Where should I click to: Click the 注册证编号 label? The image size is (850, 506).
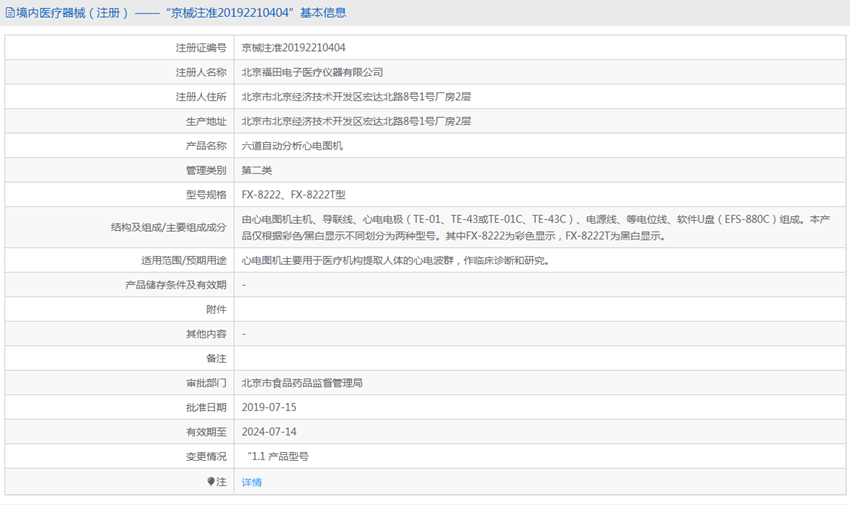[x=201, y=48]
